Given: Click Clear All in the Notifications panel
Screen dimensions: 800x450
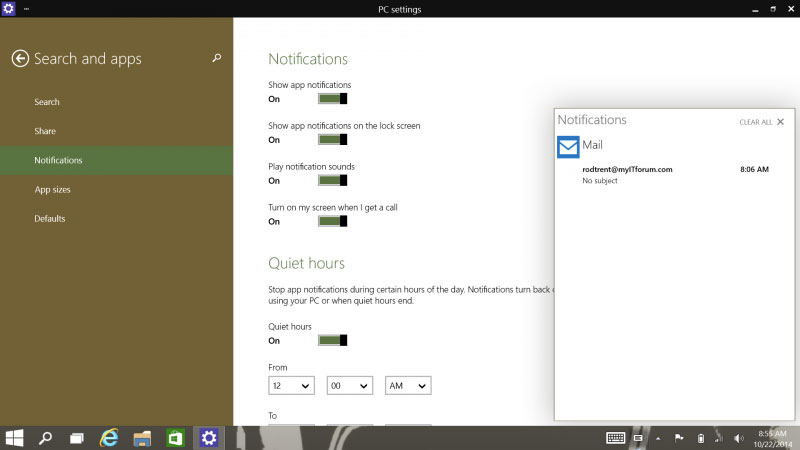Looking at the screenshot, I should 755,122.
